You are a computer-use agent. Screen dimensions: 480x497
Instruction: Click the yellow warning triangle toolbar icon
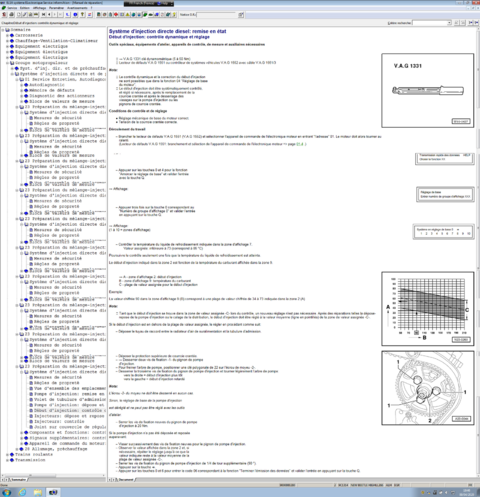[127, 15]
